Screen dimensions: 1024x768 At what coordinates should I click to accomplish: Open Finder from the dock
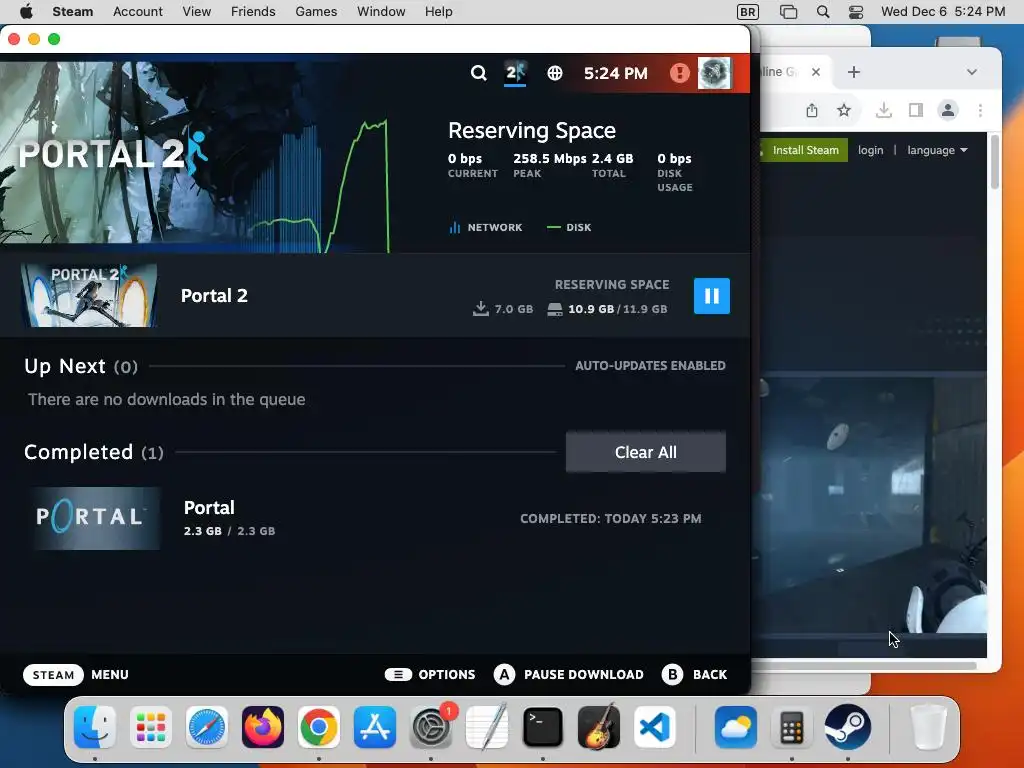(95, 727)
